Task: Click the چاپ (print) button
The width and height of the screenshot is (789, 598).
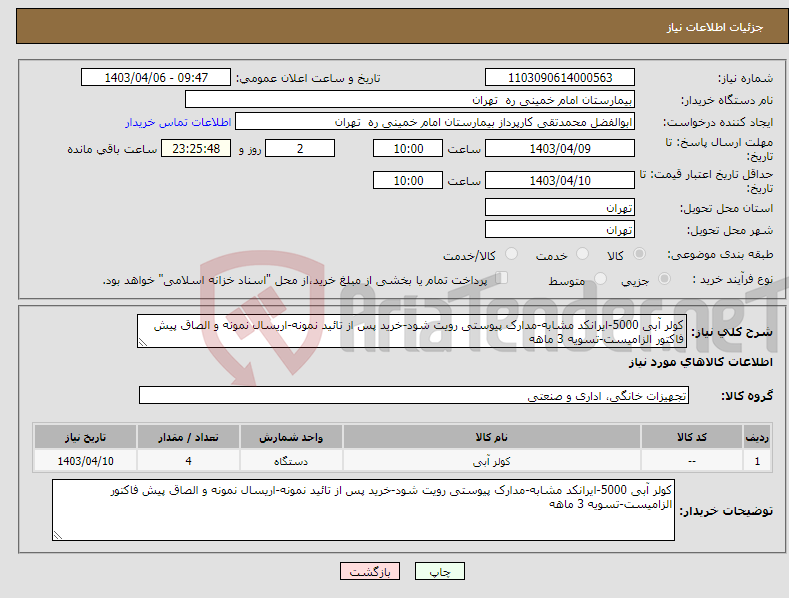Action: click(x=439, y=571)
